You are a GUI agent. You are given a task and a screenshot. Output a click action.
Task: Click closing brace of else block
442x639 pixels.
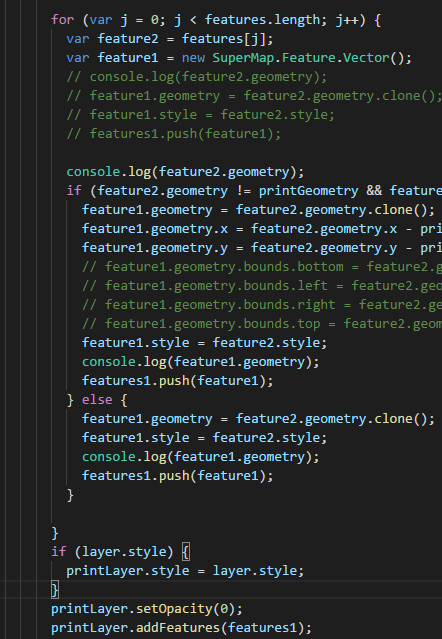(70, 495)
